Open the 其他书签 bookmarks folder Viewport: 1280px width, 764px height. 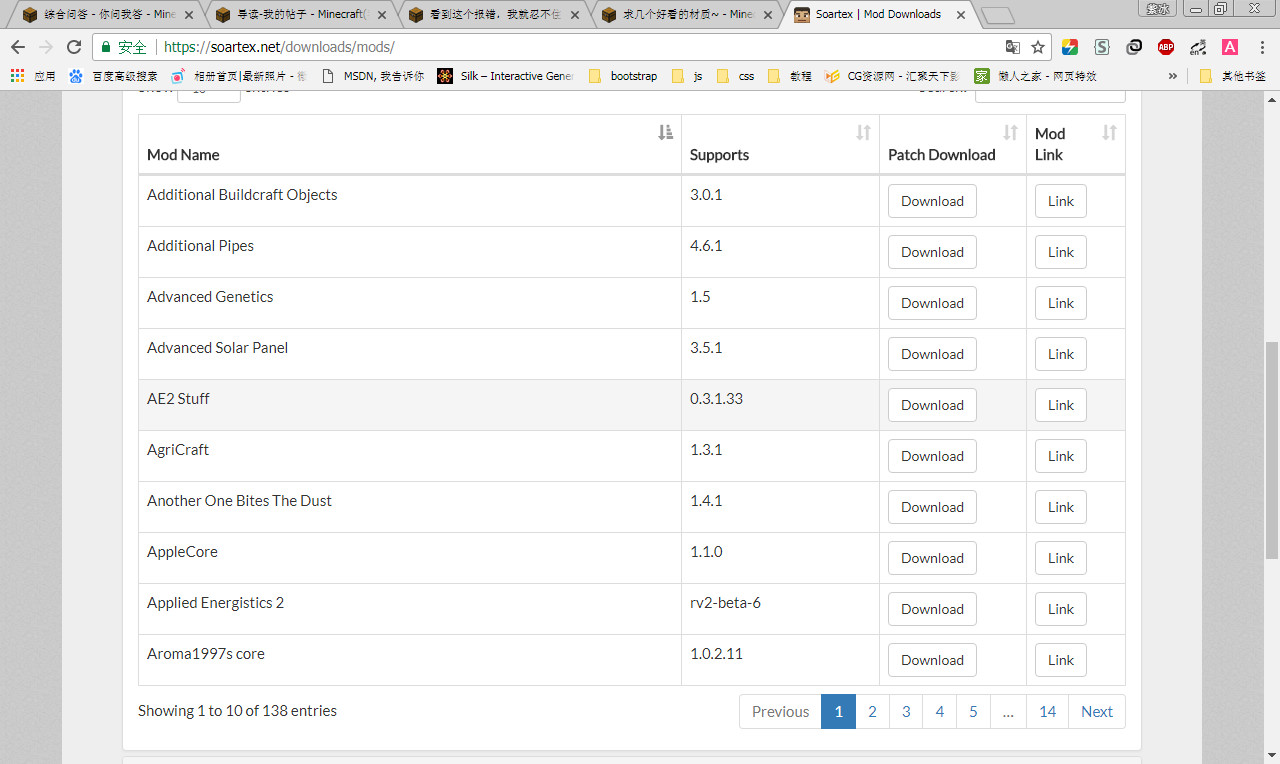coord(1232,76)
